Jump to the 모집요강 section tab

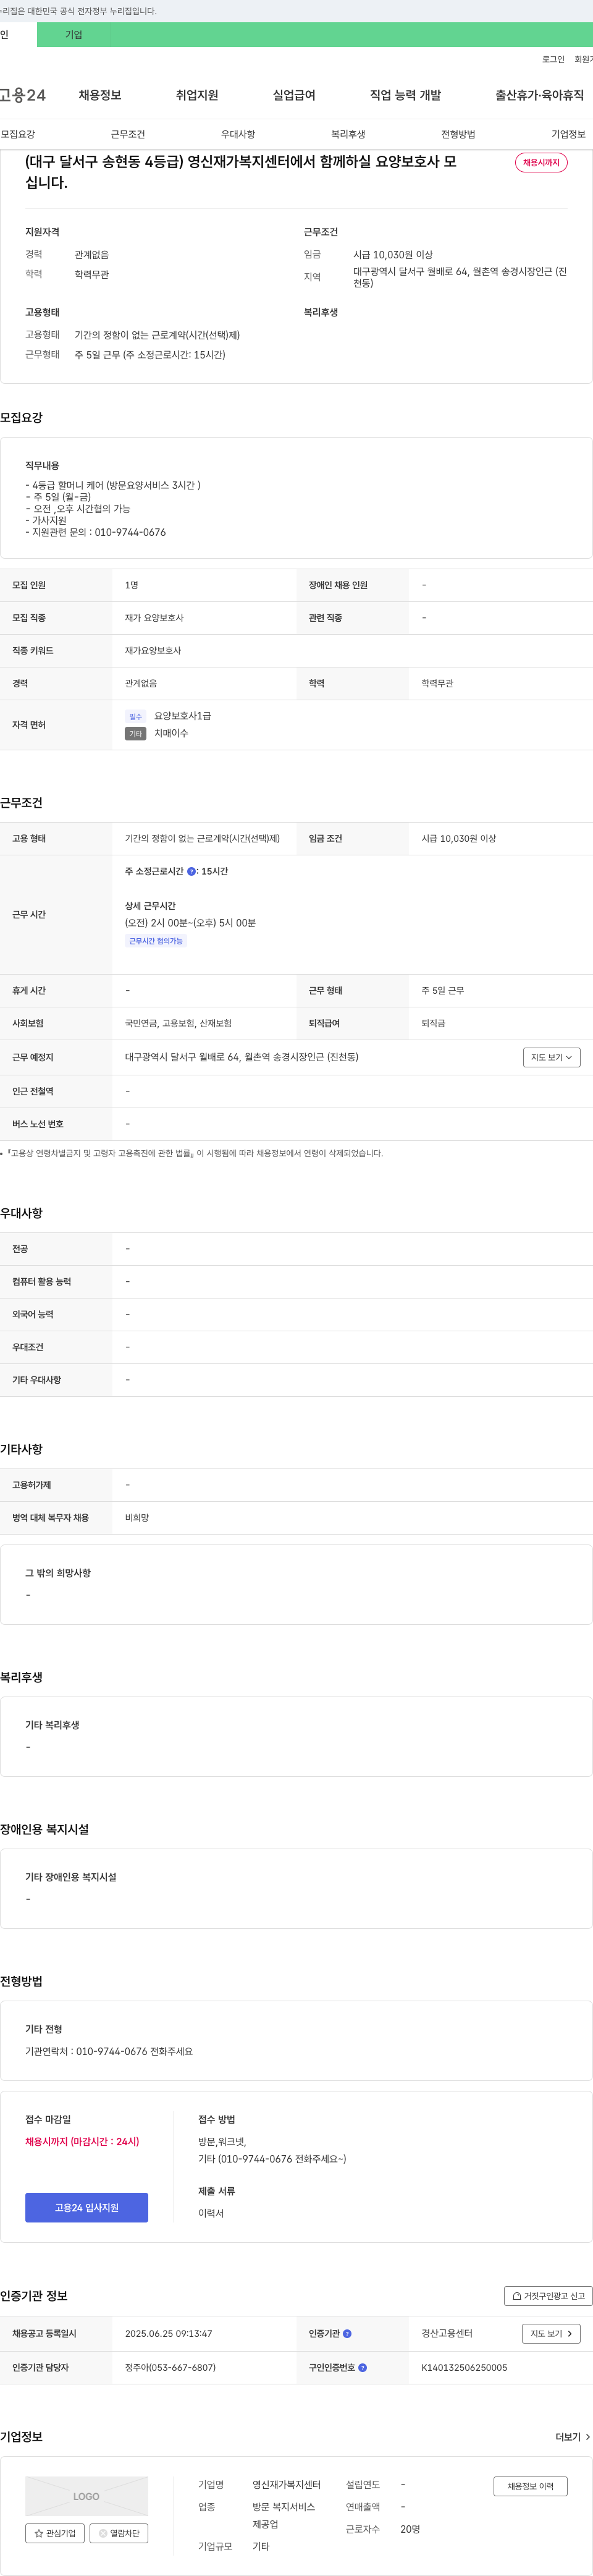pos(18,134)
